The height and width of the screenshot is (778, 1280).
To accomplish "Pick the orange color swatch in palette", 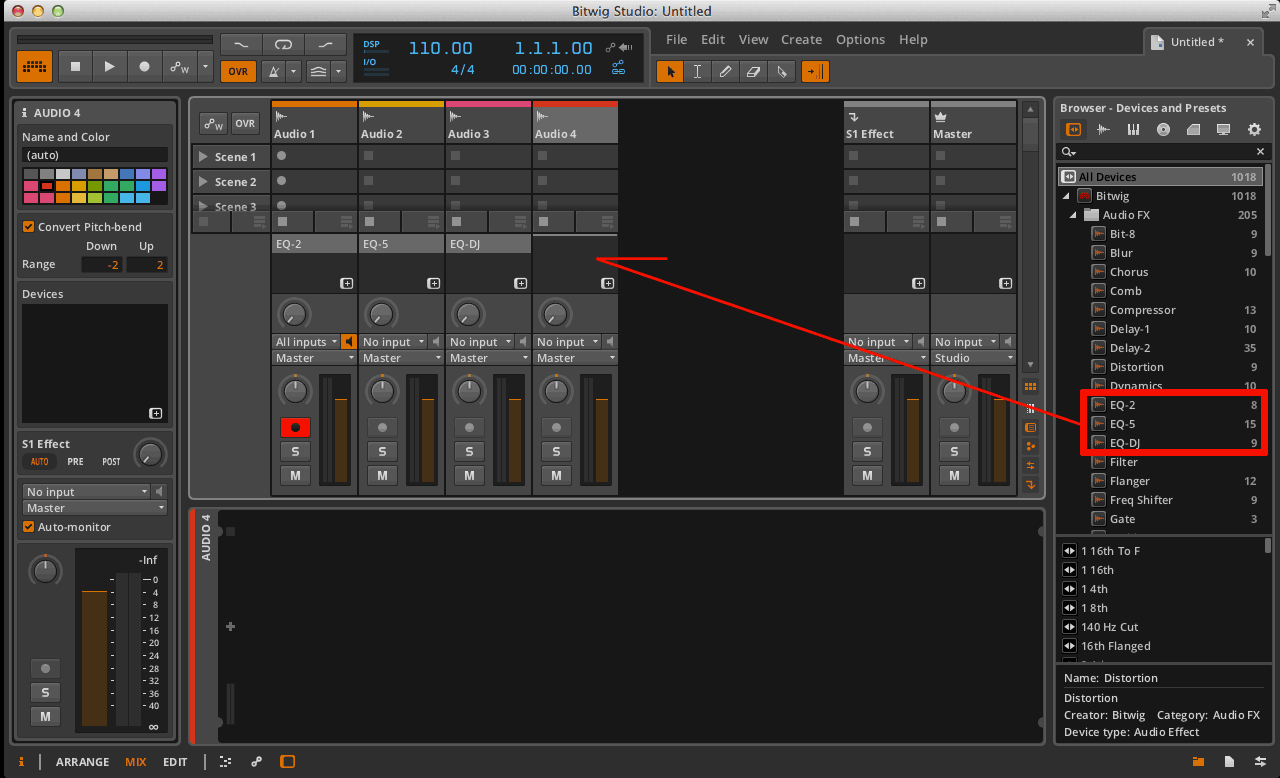I will (x=63, y=186).
